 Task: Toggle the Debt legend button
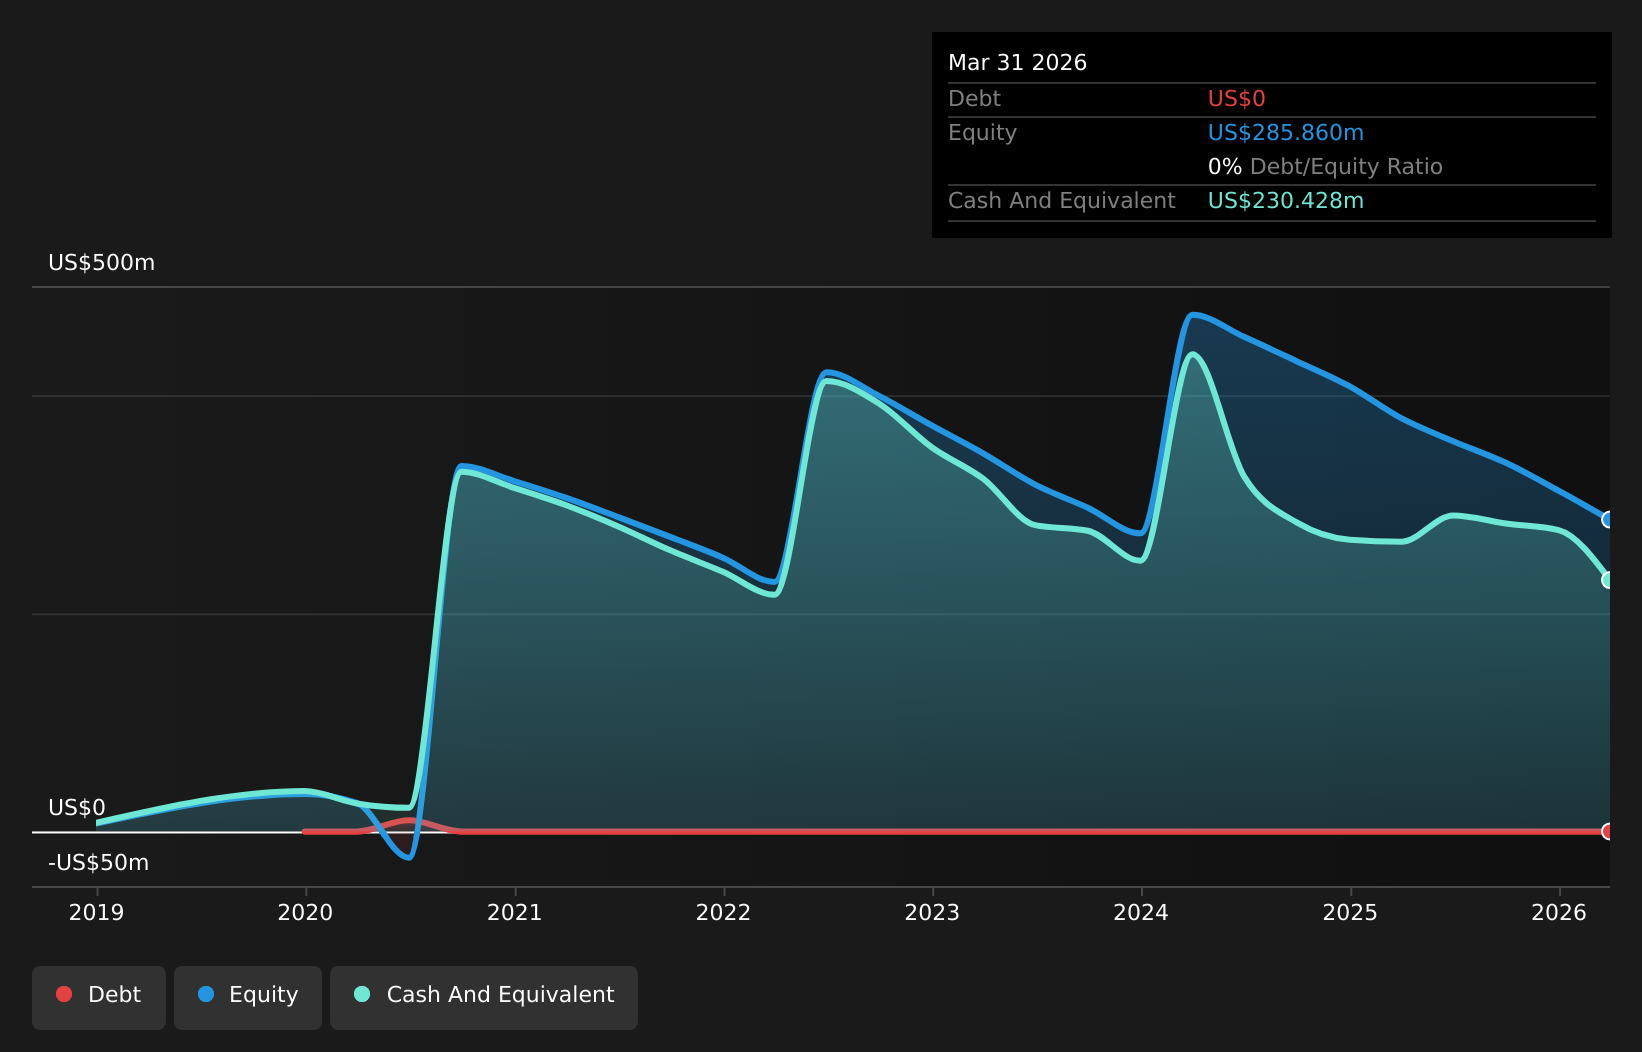[x=99, y=997]
